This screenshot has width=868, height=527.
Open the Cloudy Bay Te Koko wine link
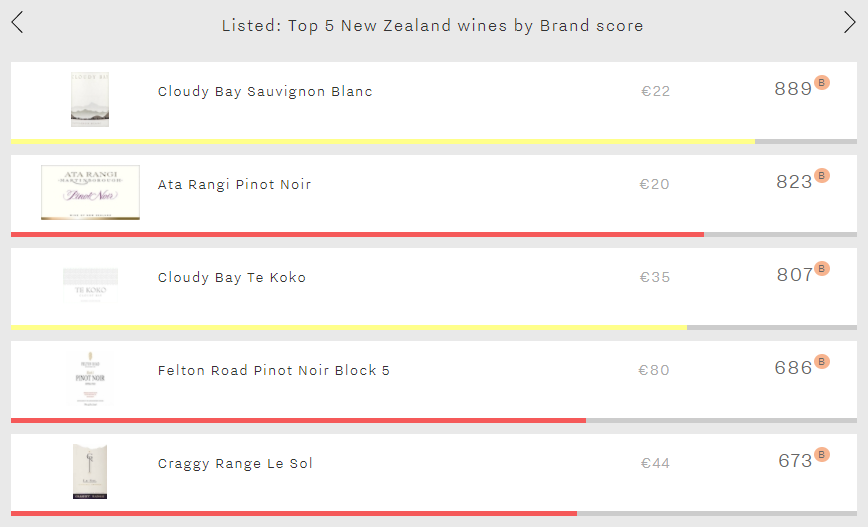point(232,277)
